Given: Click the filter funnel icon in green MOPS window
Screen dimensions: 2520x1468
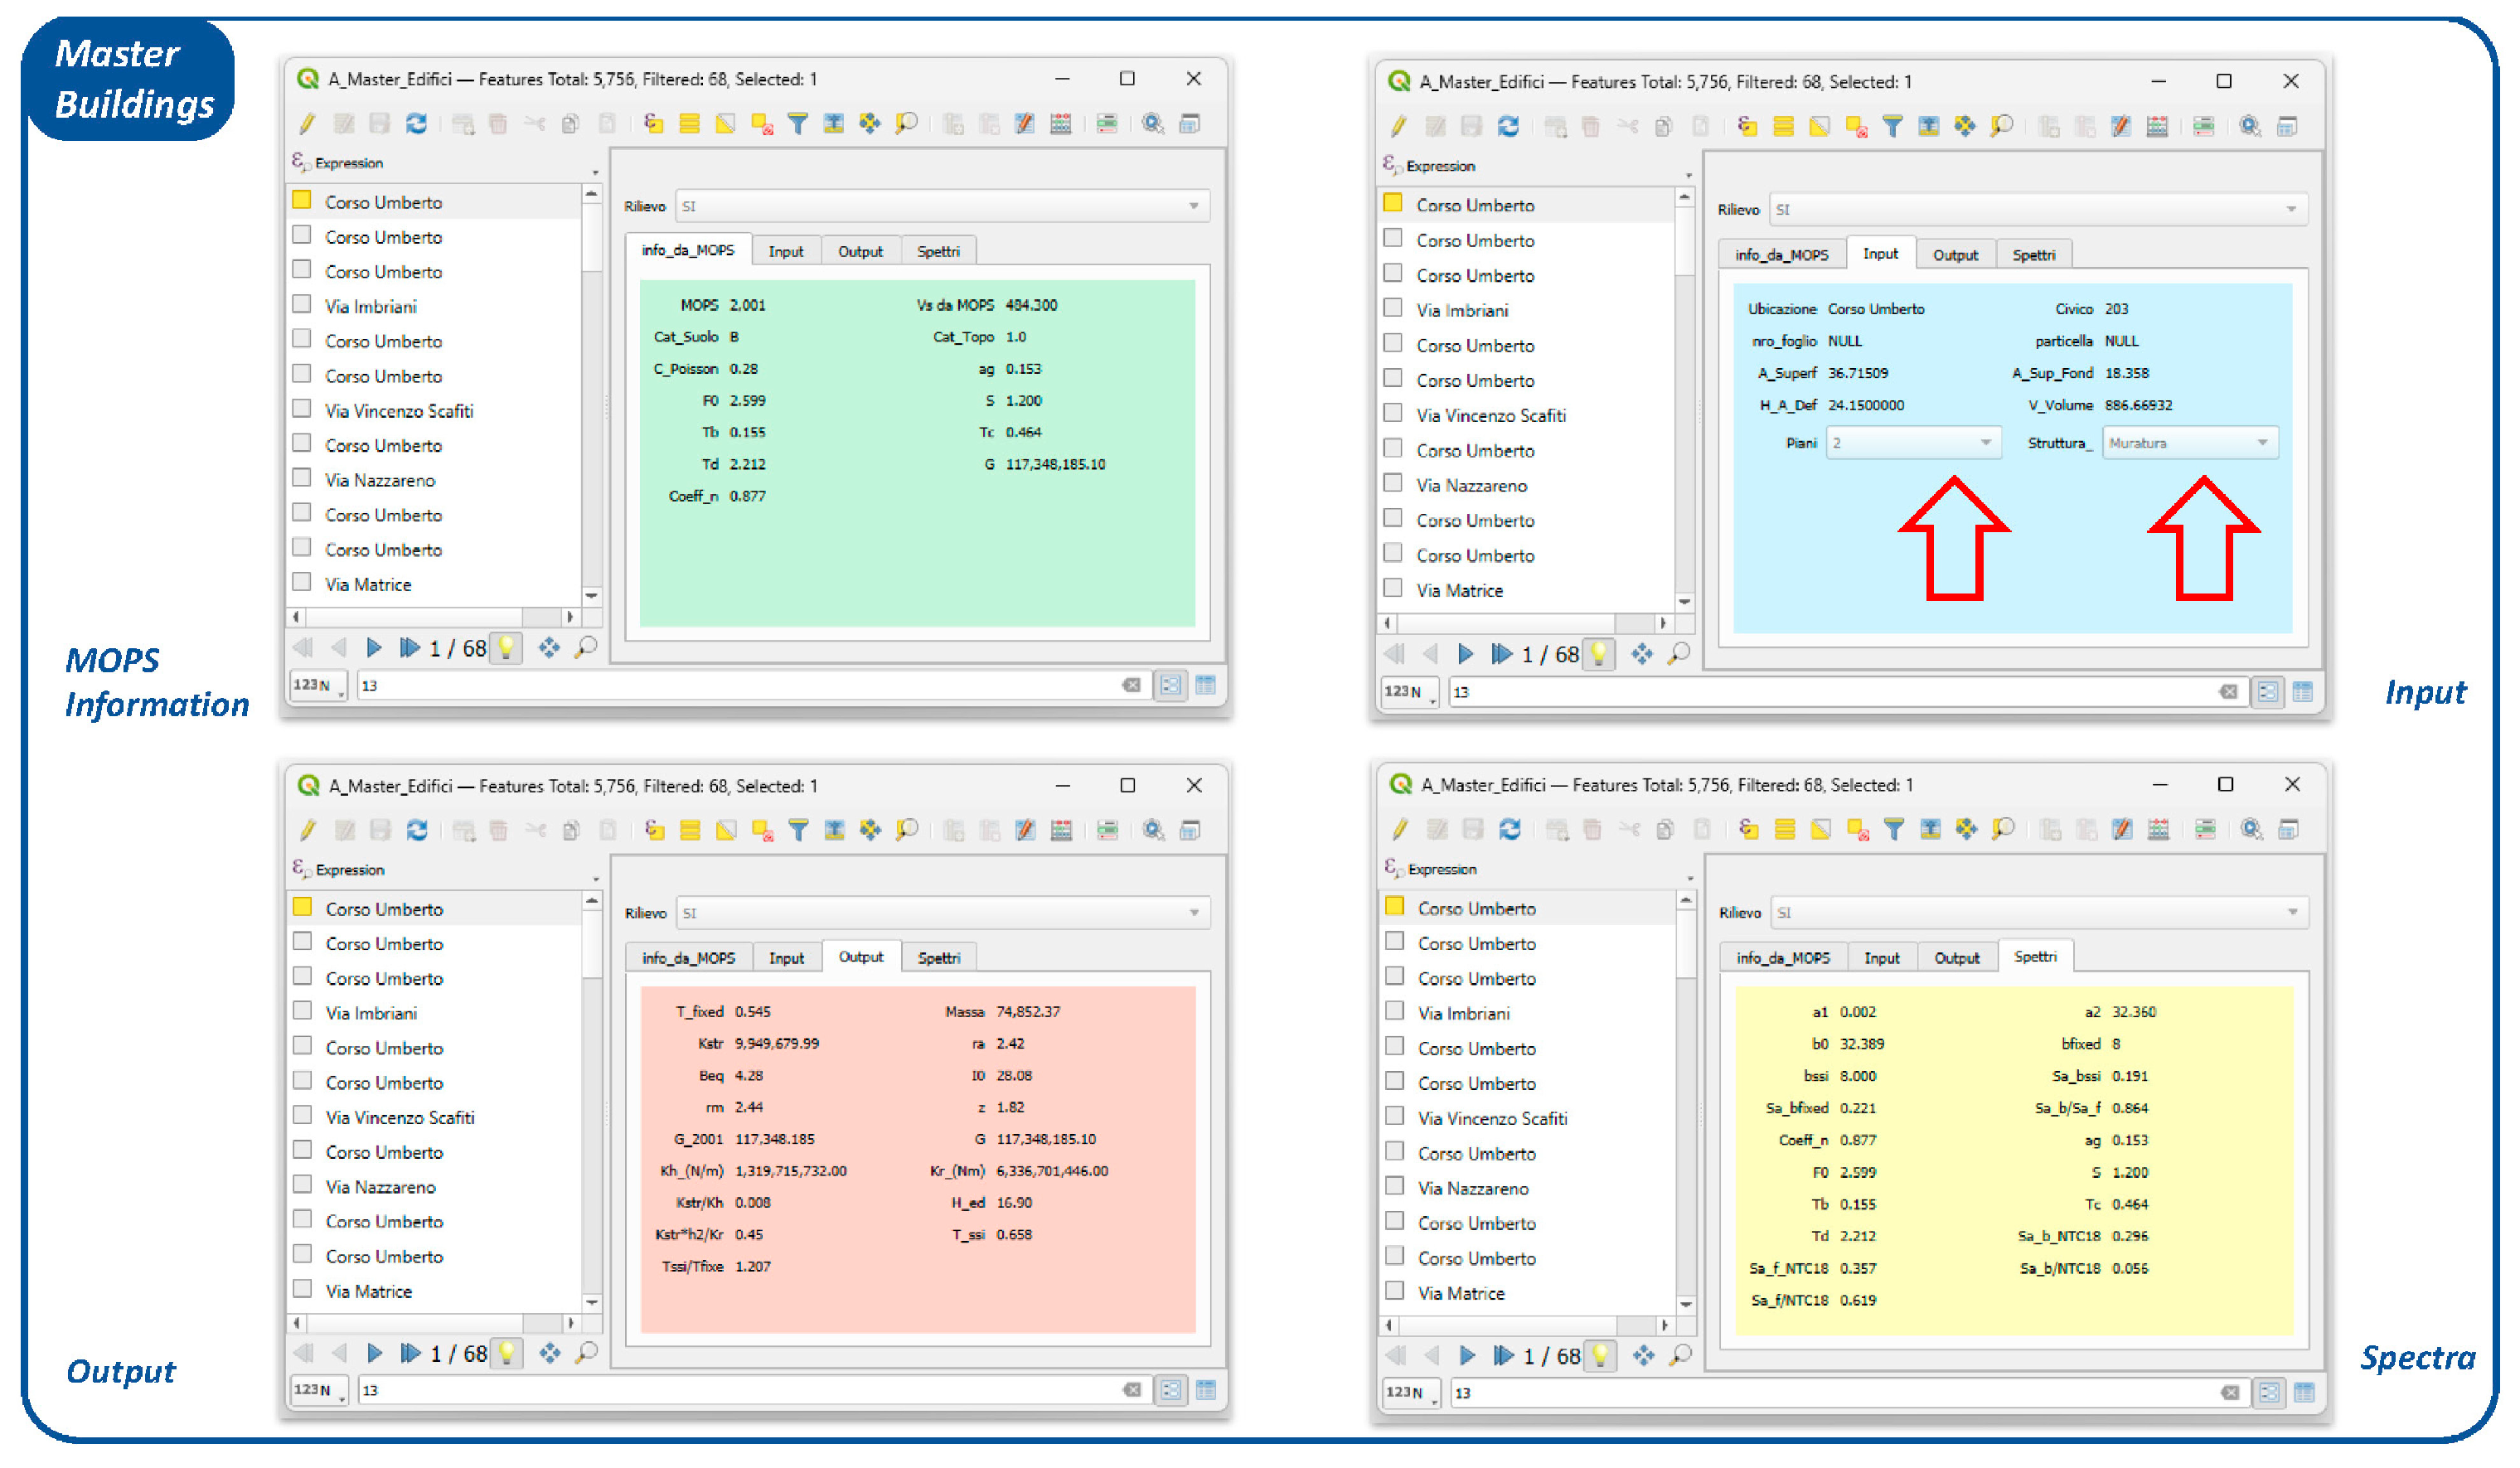Looking at the screenshot, I should point(797,124).
